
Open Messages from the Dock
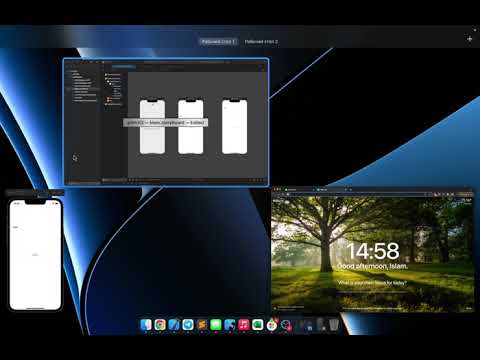[216, 324]
